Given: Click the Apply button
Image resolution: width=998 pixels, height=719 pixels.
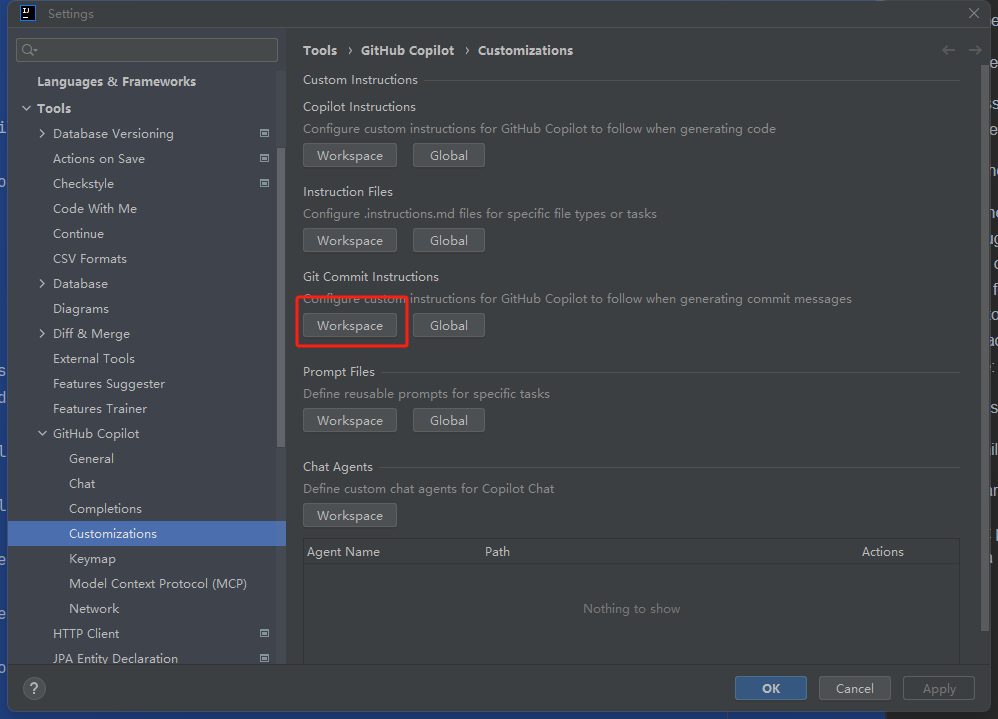Looking at the screenshot, I should [939, 688].
